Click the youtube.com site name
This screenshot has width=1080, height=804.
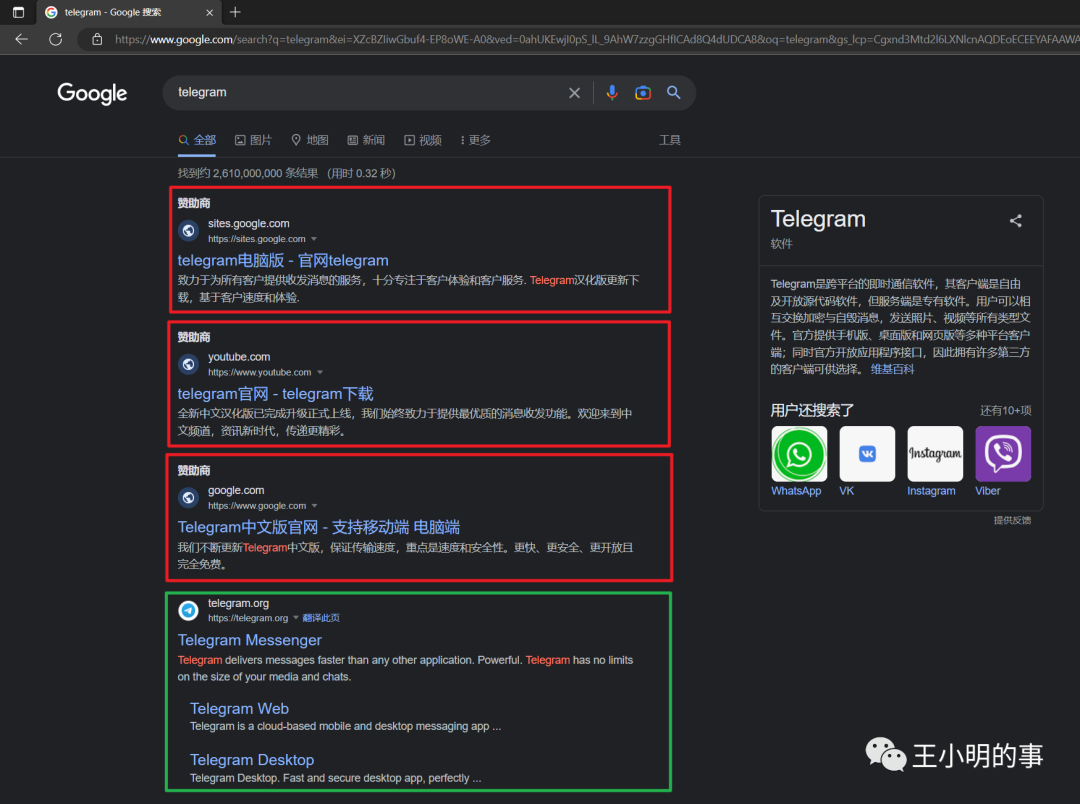[x=239, y=357]
